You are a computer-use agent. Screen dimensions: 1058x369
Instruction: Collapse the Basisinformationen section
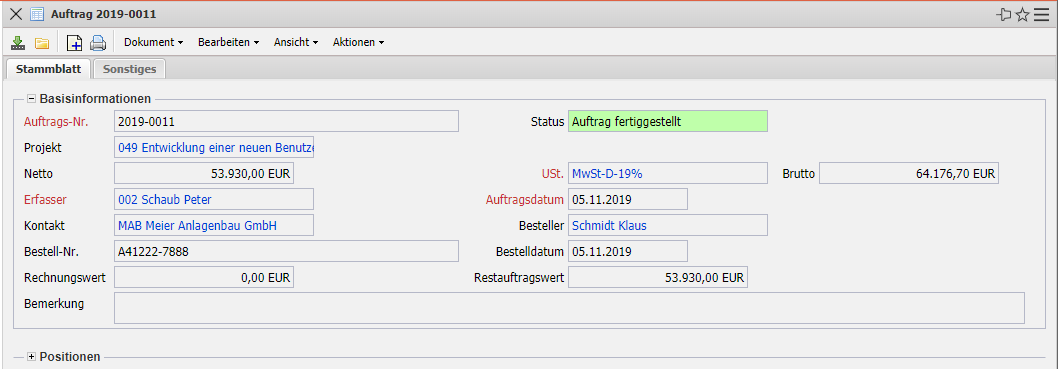coord(31,98)
